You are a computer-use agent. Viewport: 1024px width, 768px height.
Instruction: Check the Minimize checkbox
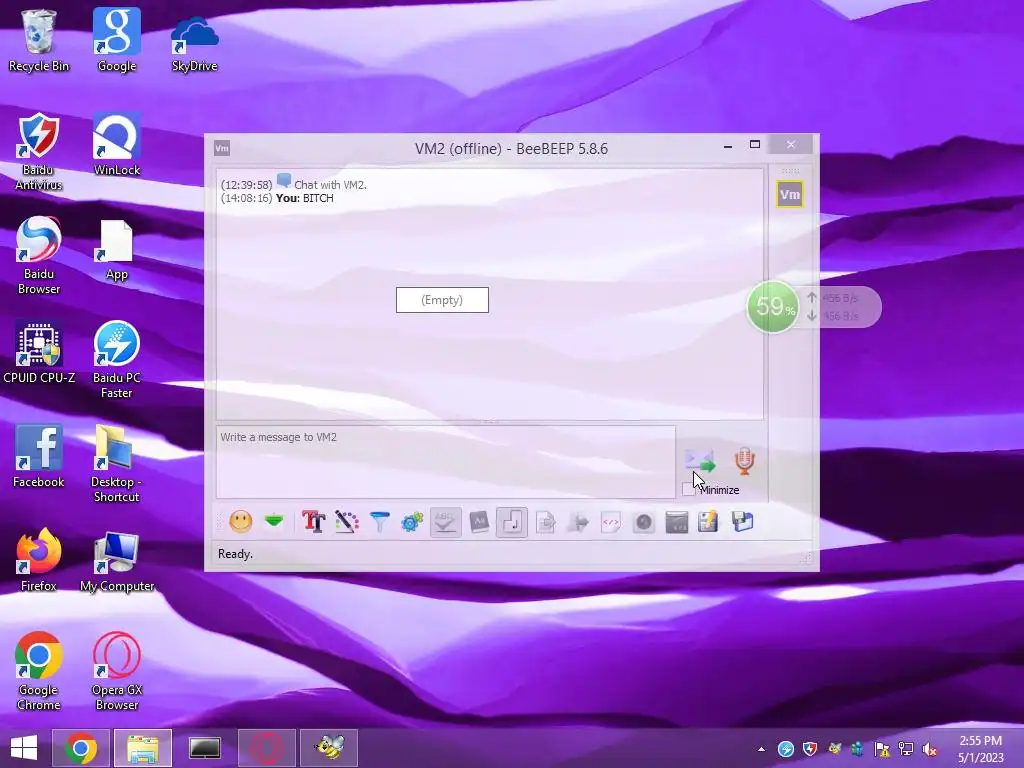tap(688, 489)
